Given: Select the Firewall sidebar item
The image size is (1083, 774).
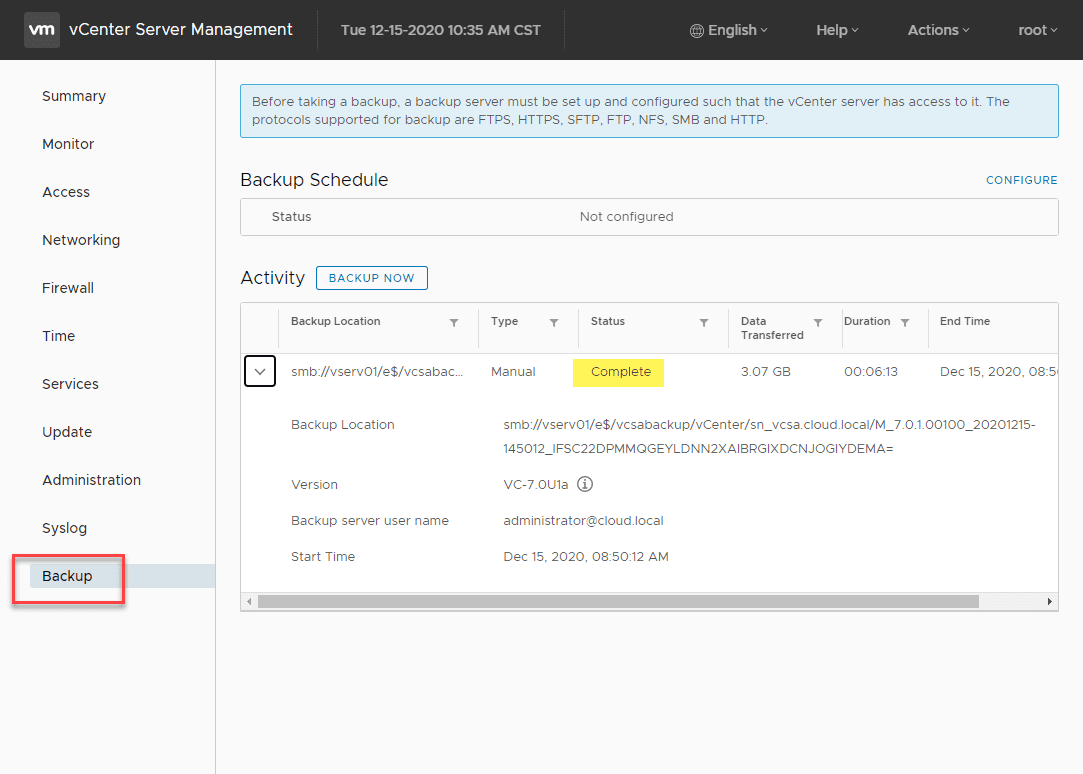Looking at the screenshot, I should coord(67,288).
